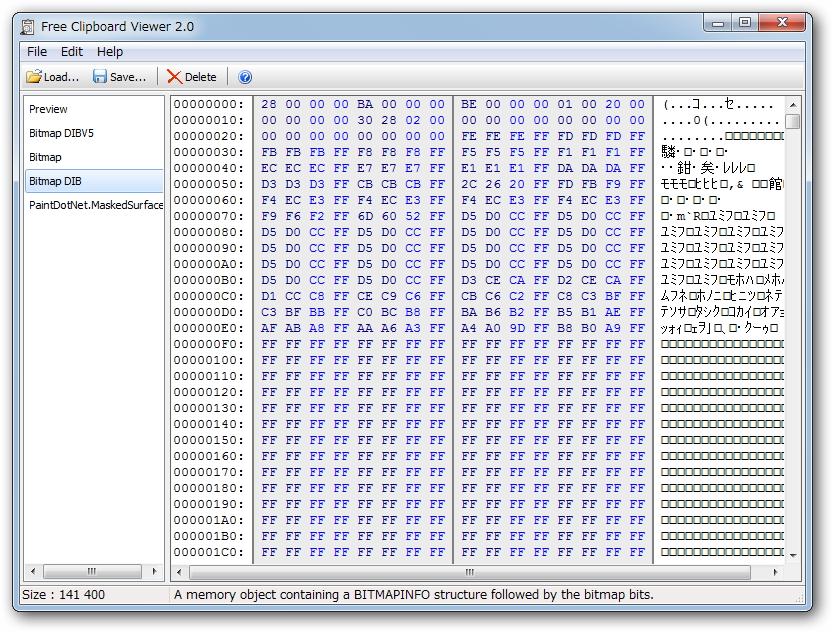Select the Bitmap DIBV5 clipboard format
This screenshot has width=833, height=632.
point(64,133)
